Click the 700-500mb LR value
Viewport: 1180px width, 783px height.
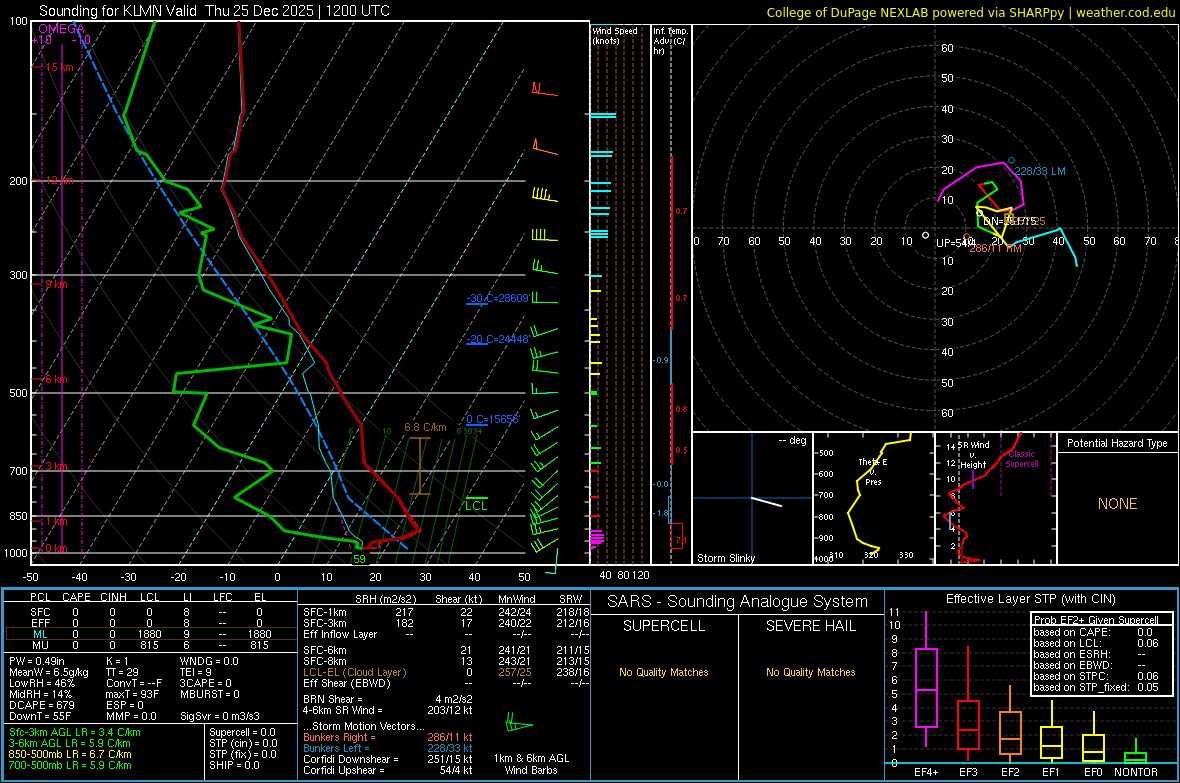[x=70, y=765]
